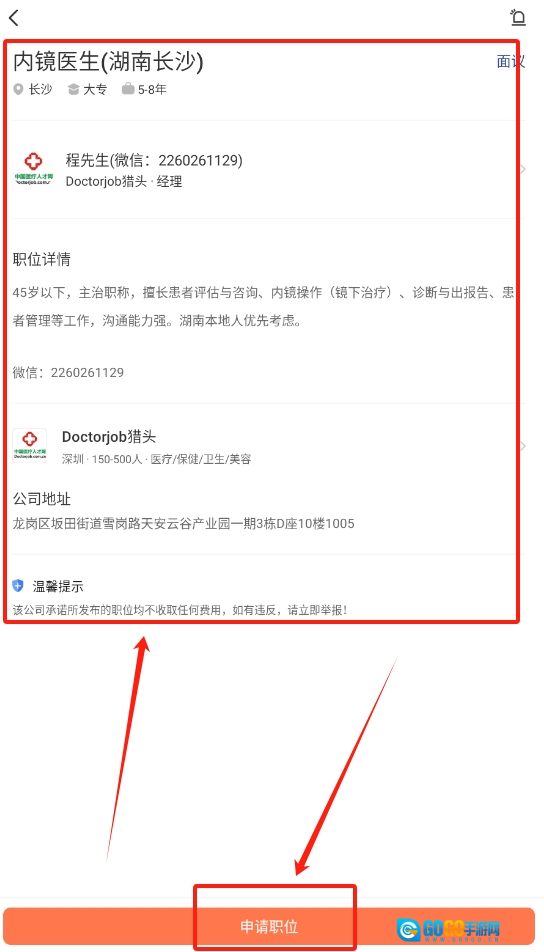This screenshot has height=952, width=544.
Task: Tap the 温馨提示 notice text
Action: (58, 586)
